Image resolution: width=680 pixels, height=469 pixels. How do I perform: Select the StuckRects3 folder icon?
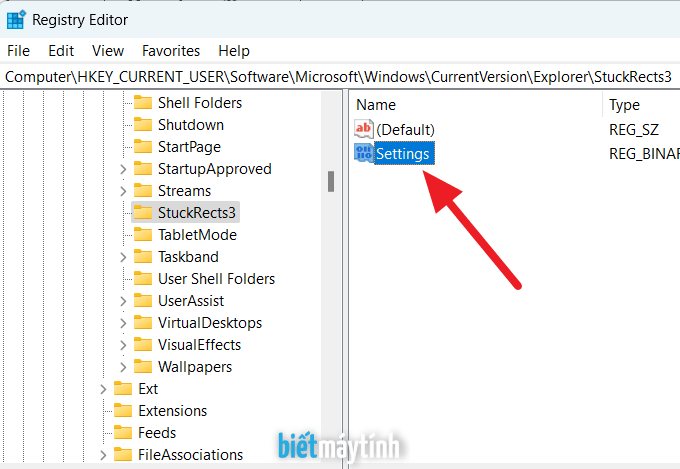click(x=143, y=213)
